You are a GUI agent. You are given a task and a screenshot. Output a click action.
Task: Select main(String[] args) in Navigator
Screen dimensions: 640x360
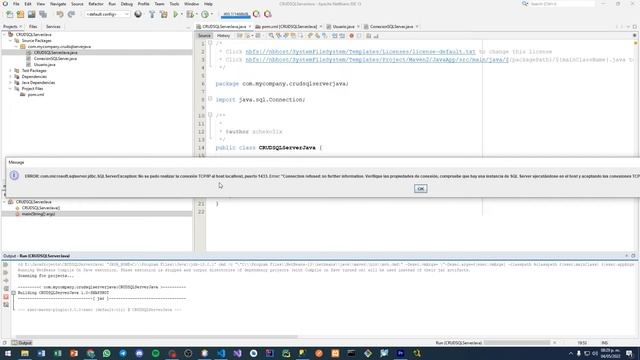(x=38, y=214)
